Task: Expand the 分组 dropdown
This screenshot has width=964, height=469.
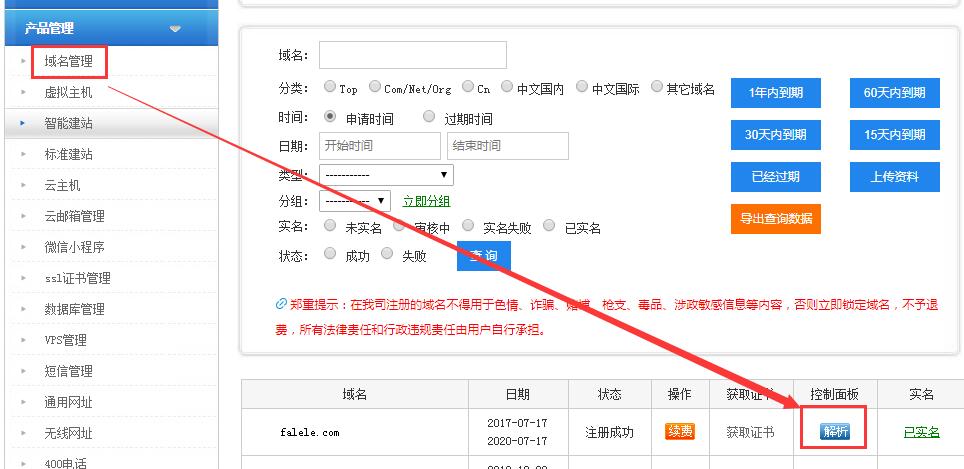Action: [354, 200]
